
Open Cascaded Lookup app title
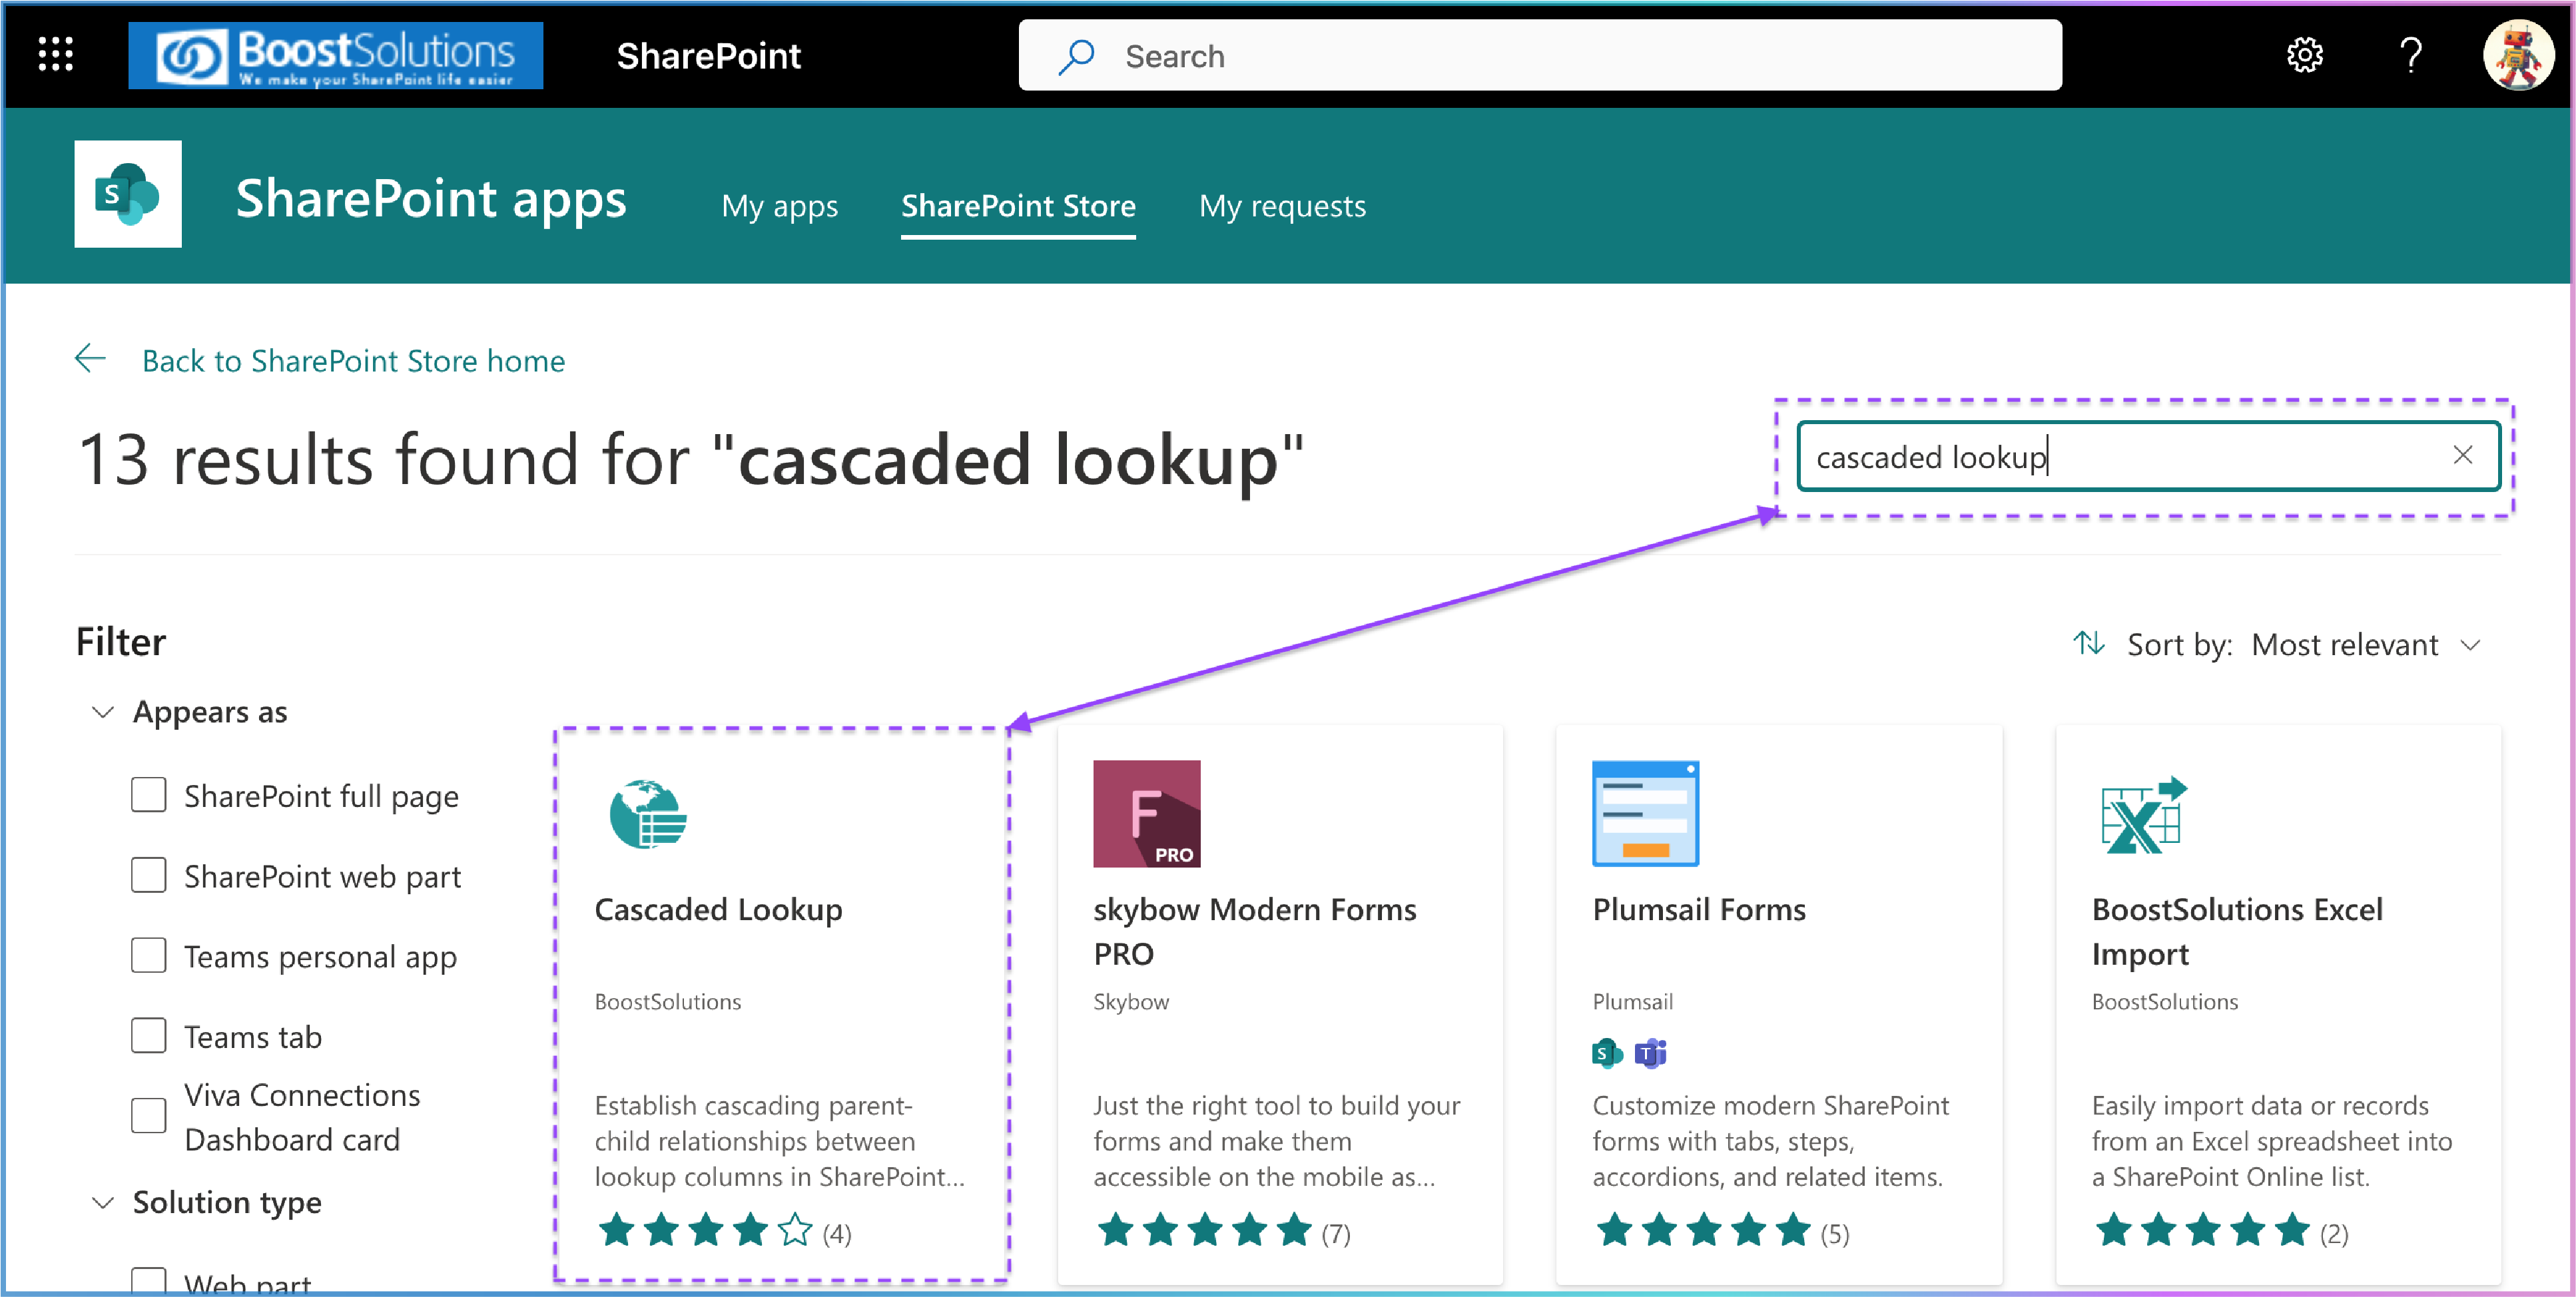coord(718,909)
